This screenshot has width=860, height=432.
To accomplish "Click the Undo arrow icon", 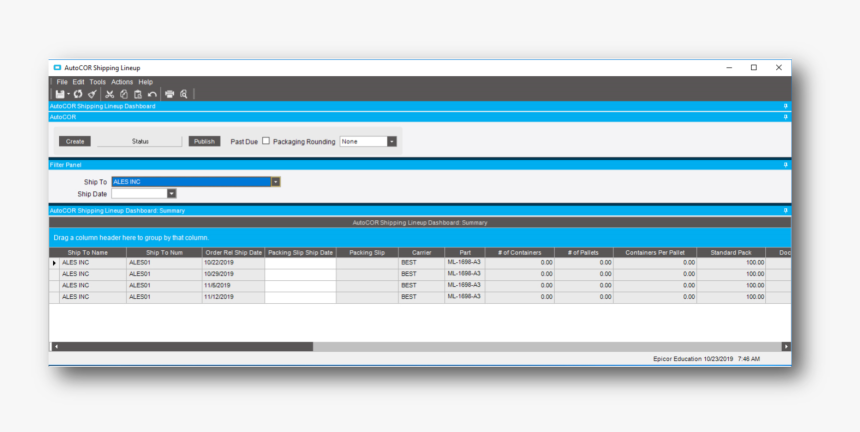I will click(152, 94).
